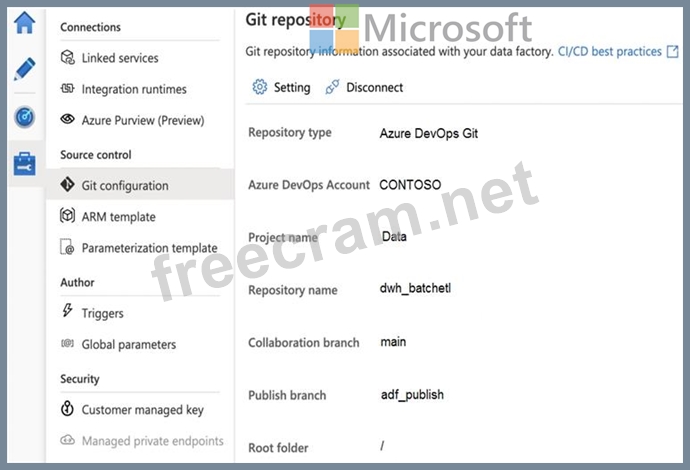Screen dimensions: 690x470
Task: Click the Linked services icon
Action: pos(68,58)
